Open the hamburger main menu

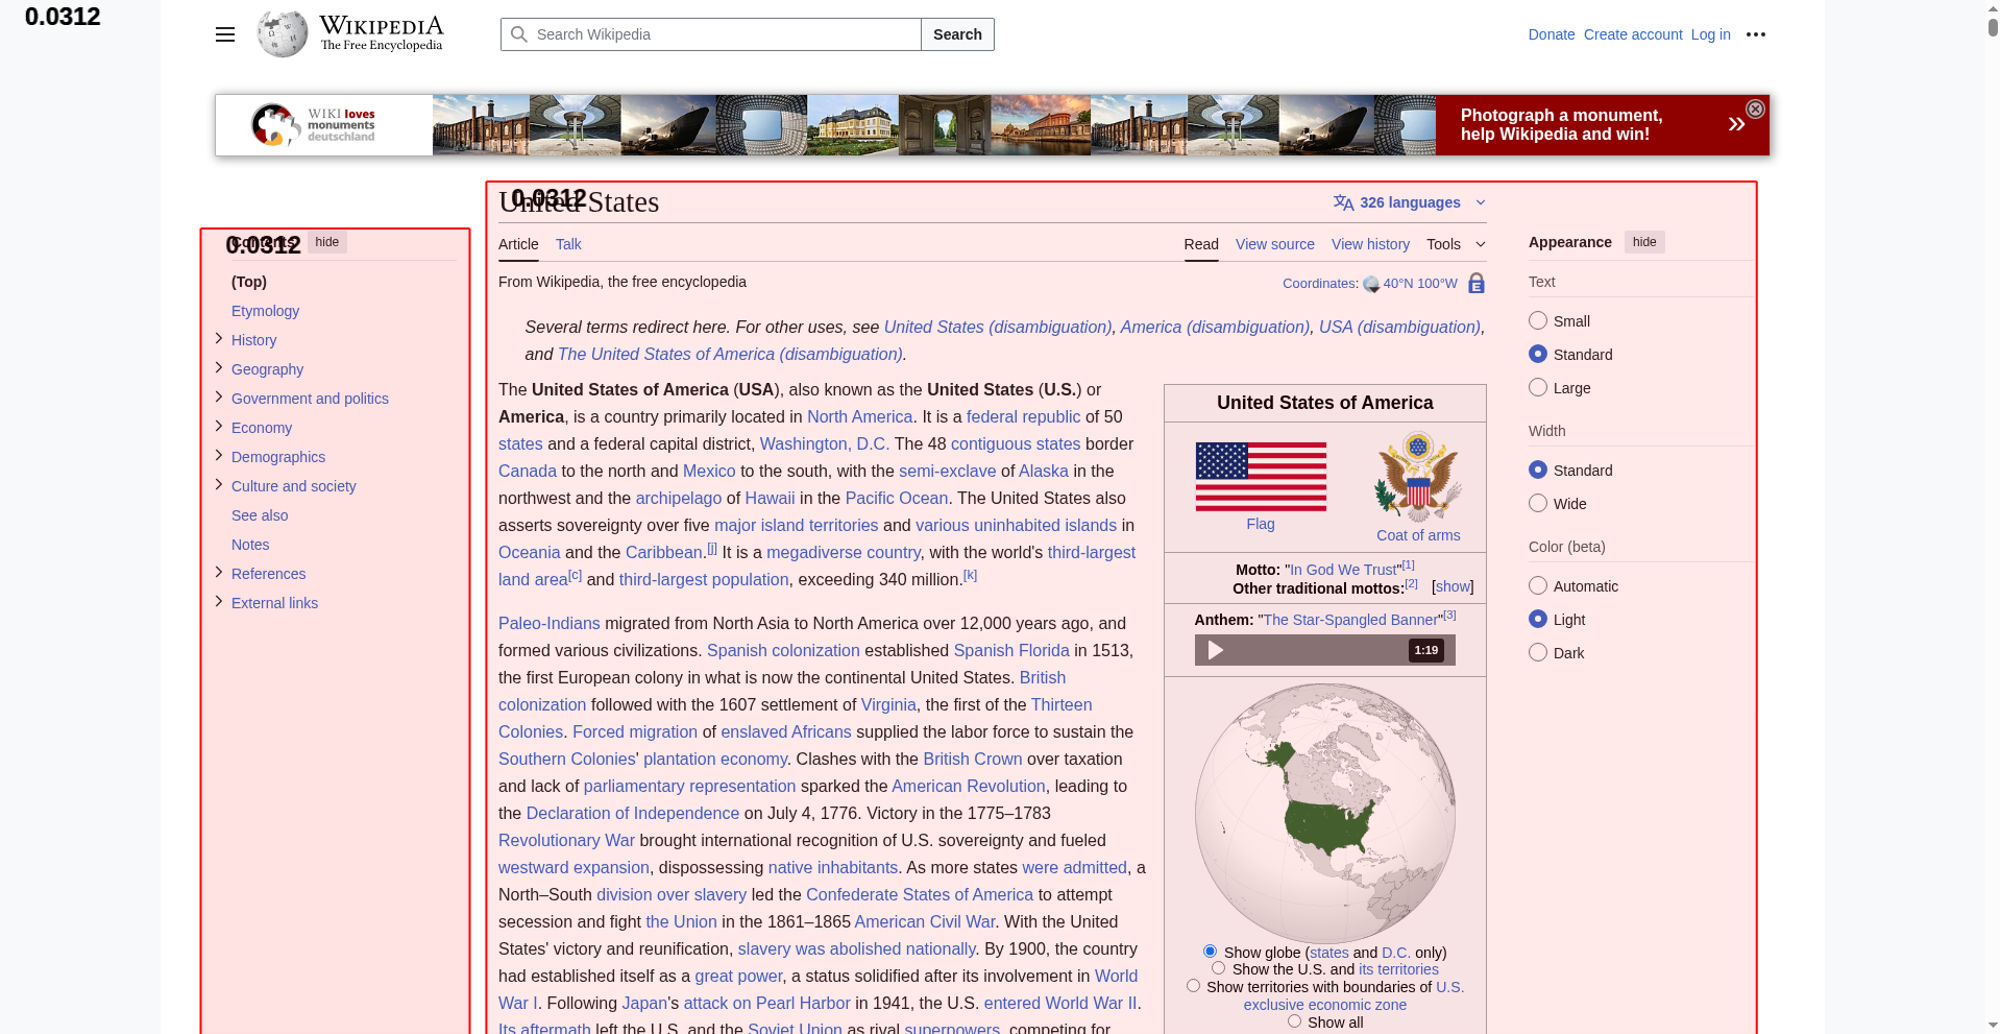pos(225,34)
